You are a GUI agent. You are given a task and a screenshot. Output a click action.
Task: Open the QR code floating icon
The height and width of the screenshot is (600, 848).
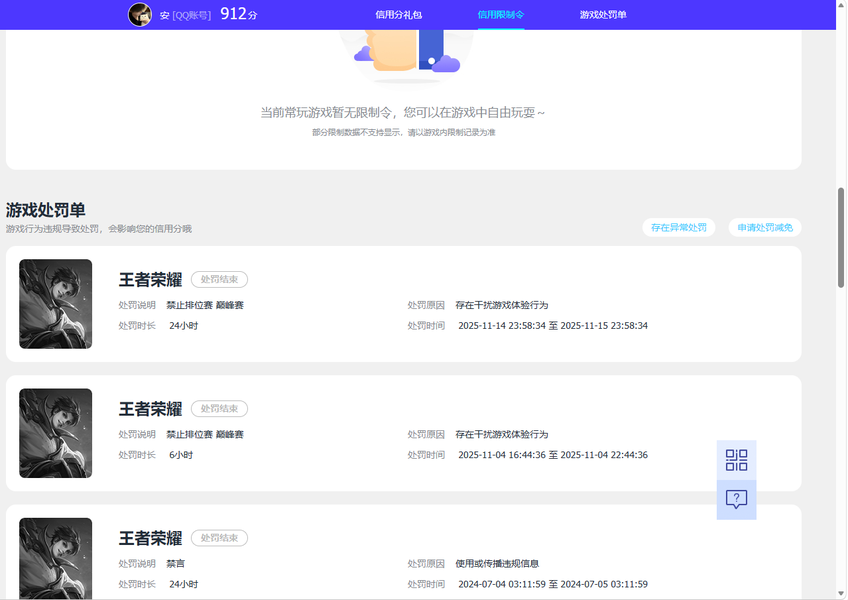coord(736,460)
